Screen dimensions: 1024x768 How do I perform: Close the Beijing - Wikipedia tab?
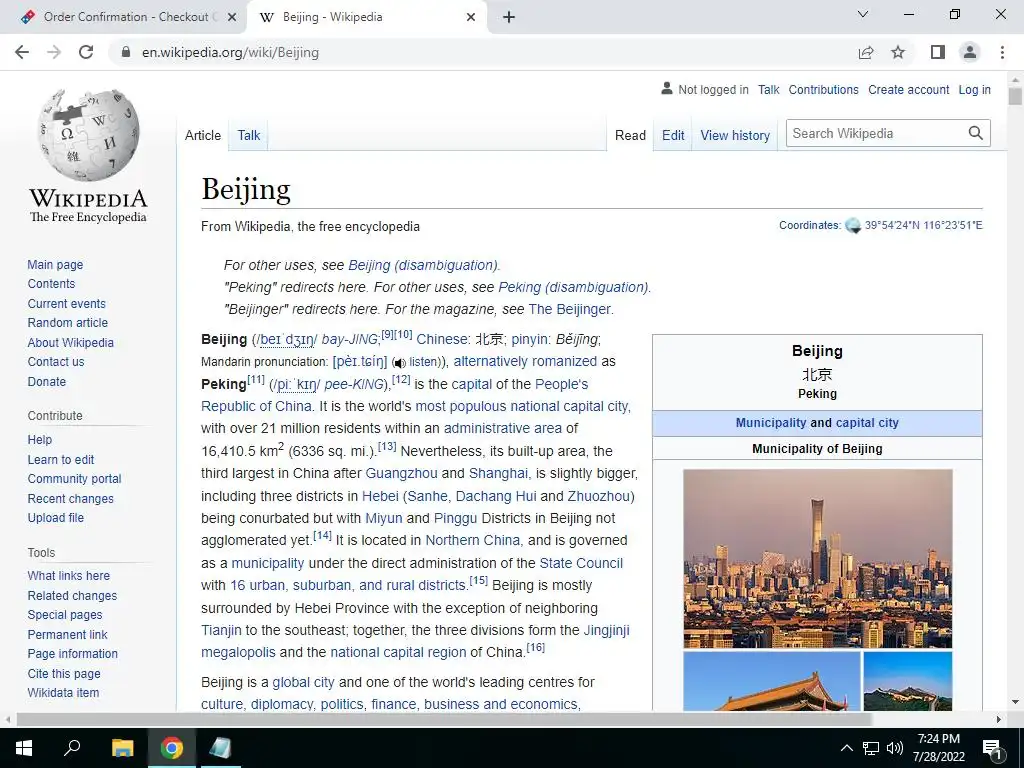pyautogui.click(x=471, y=17)
